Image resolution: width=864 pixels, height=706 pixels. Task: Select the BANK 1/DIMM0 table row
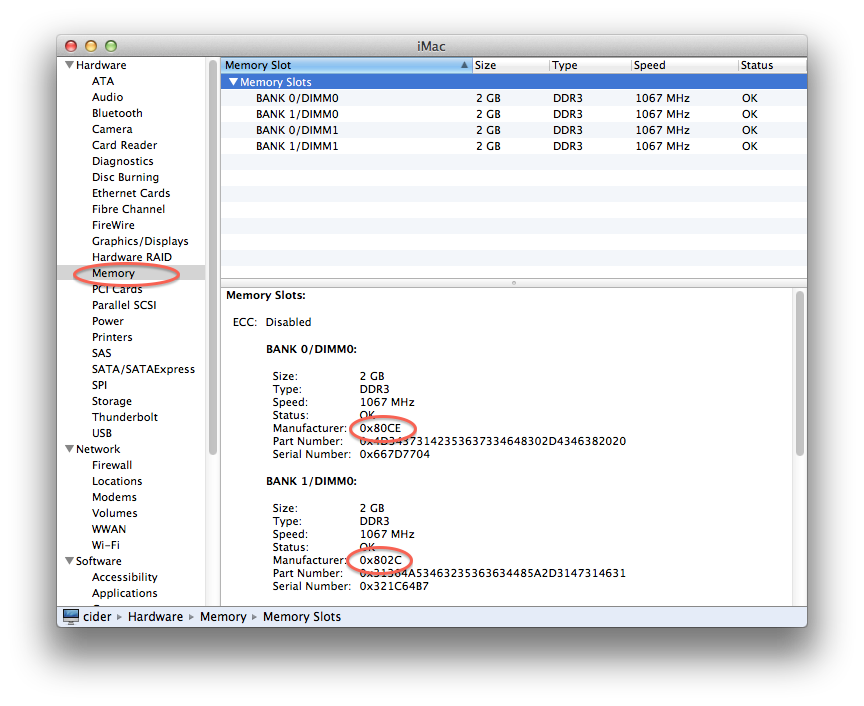click(x=514, y=114)
